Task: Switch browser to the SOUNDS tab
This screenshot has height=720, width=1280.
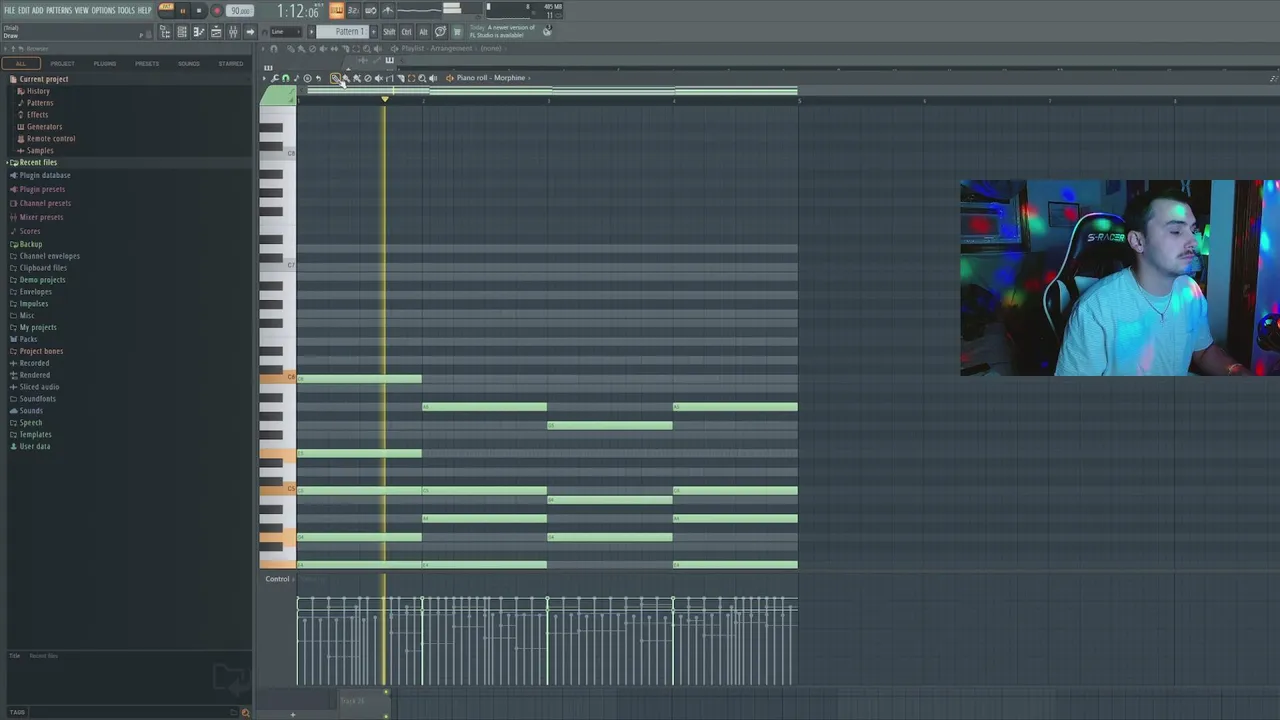Action: point(189,63)
